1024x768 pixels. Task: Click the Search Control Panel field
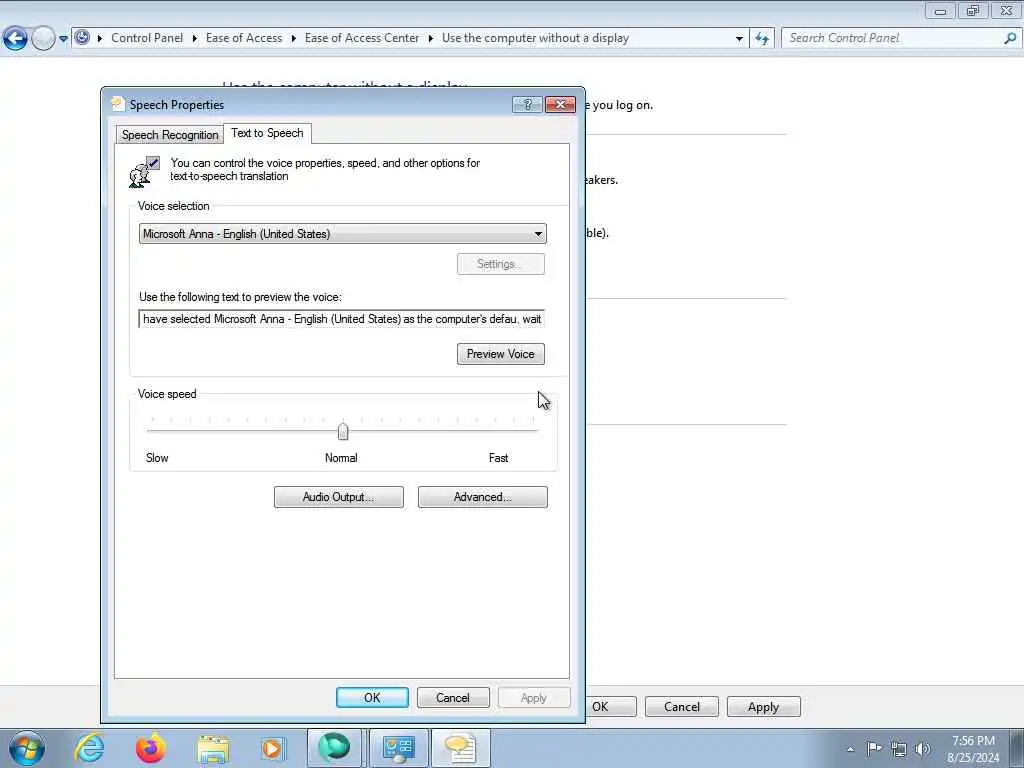pyautogui.click(x=901, y=38)
